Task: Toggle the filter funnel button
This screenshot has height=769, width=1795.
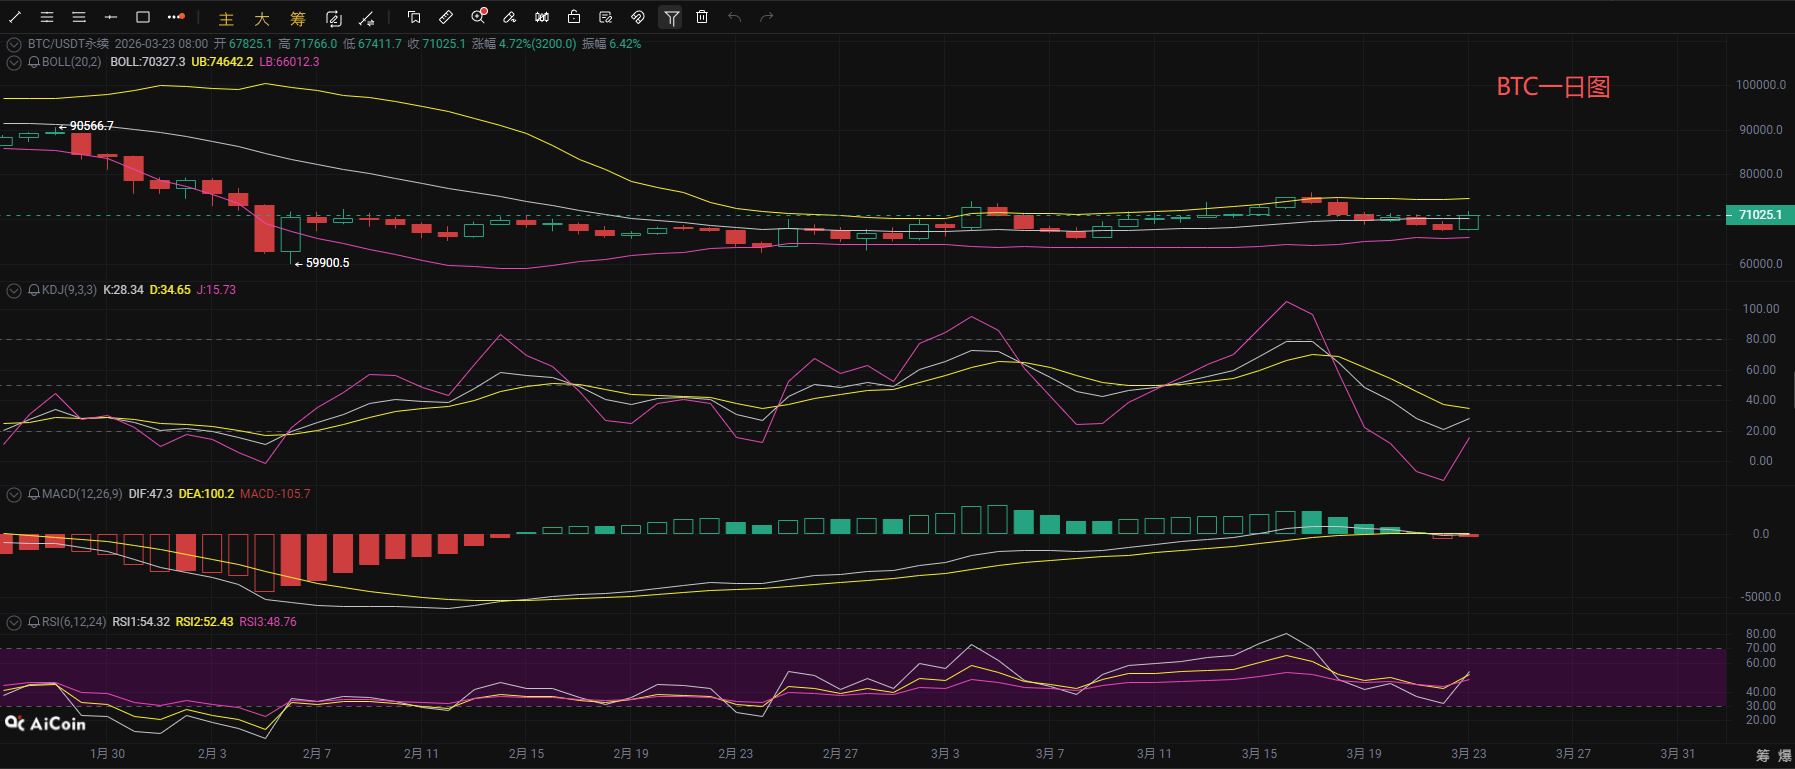Action: click(671, 17)
